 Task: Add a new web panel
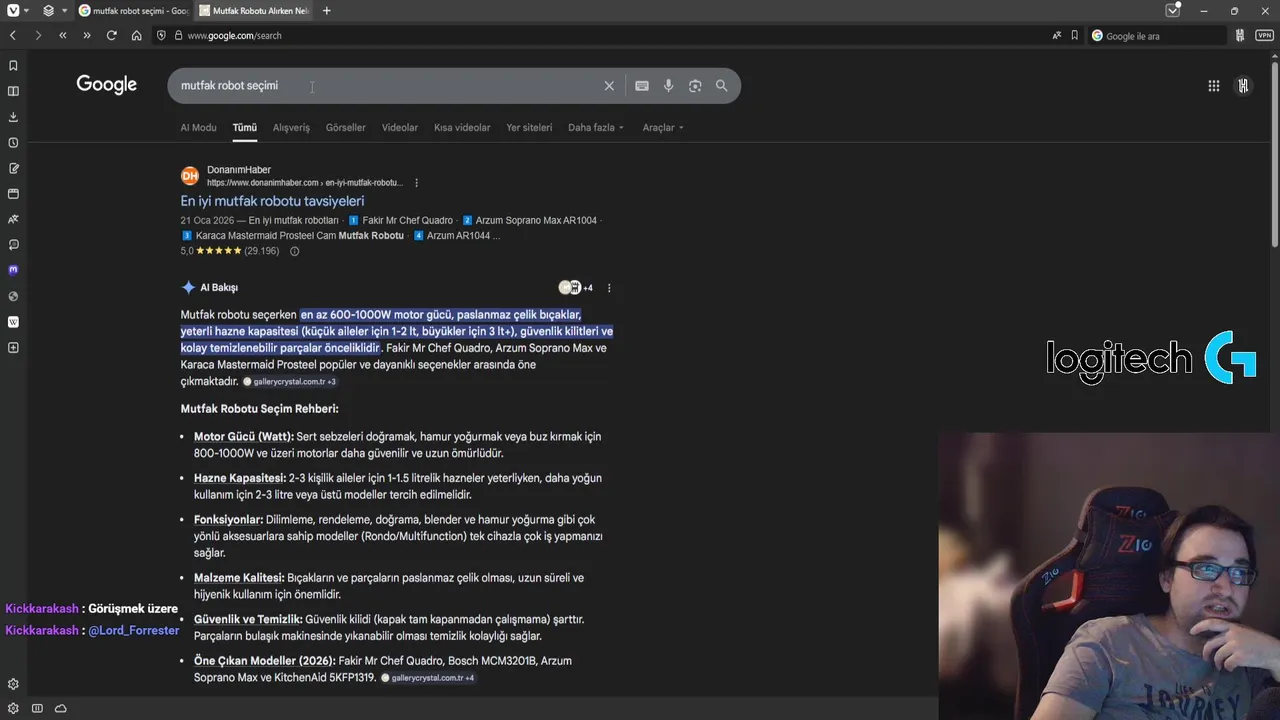[13, 348]
